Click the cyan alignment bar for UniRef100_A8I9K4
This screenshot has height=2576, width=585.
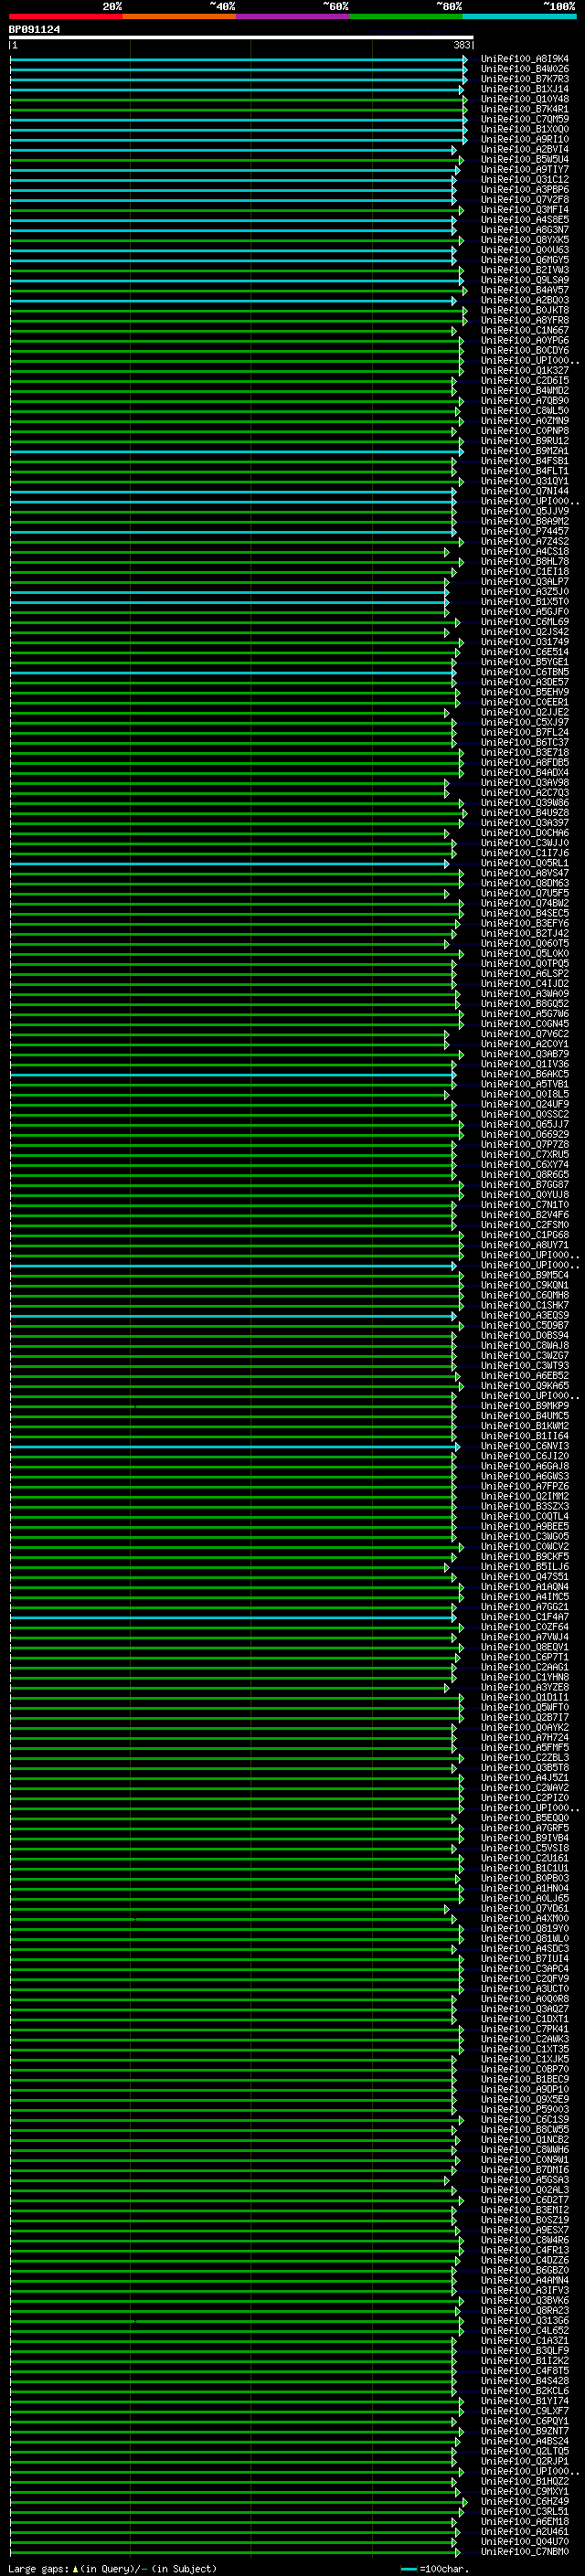[238, 60]
